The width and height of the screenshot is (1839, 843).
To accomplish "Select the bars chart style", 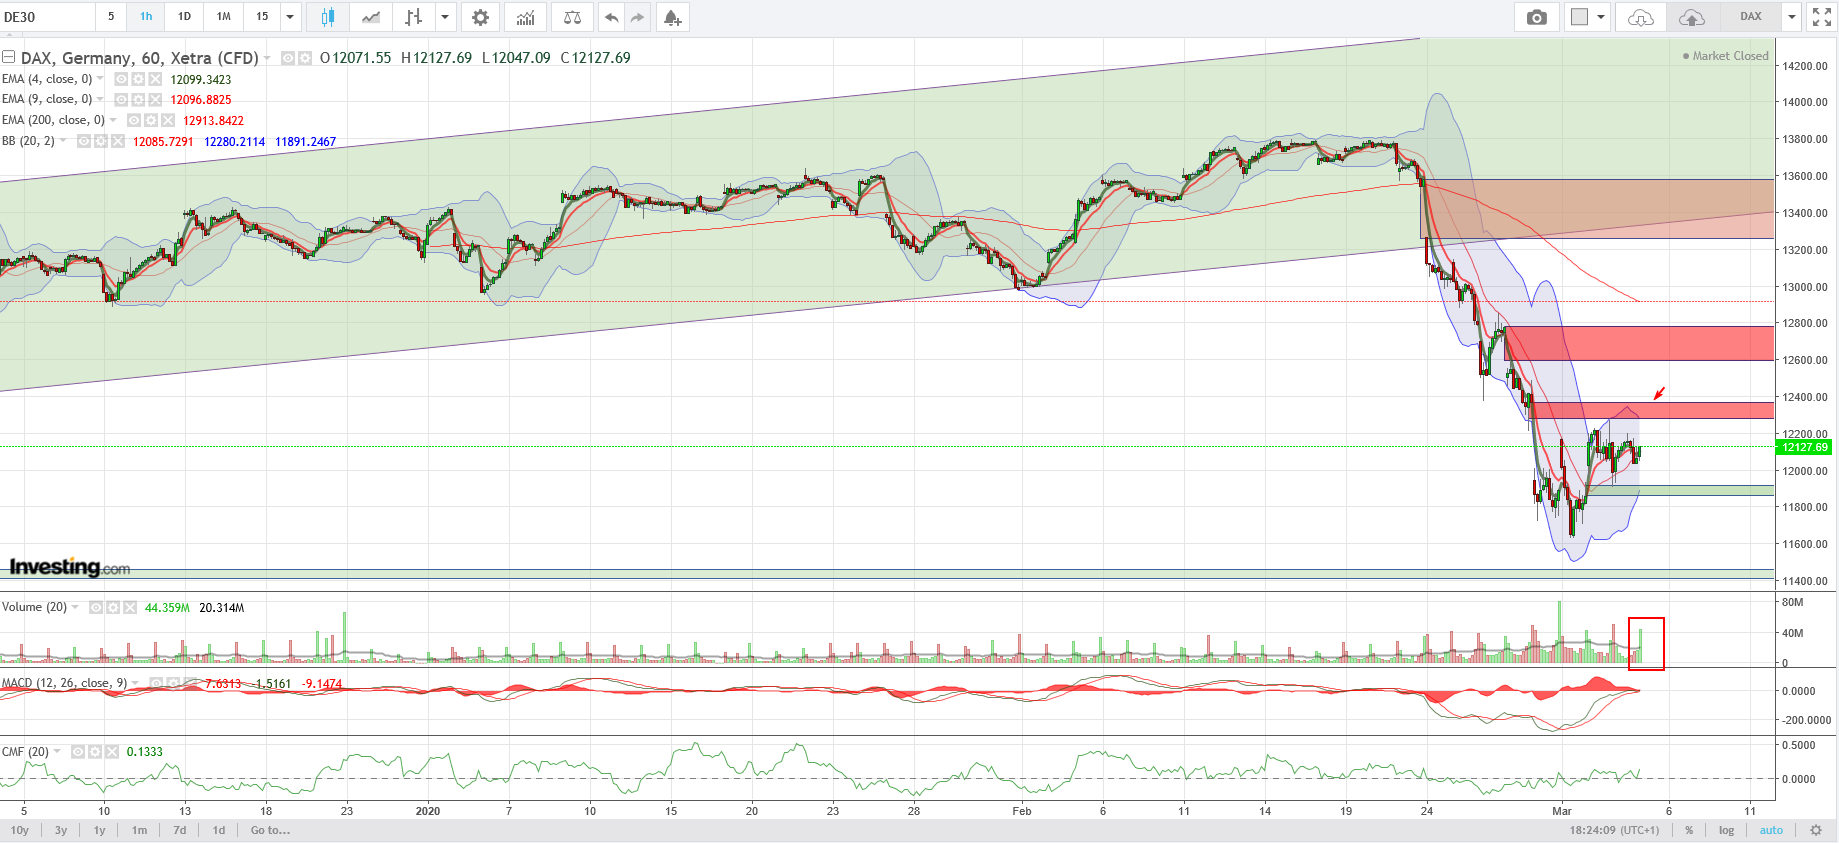I will pyautogui.click(x=413, y=17).
